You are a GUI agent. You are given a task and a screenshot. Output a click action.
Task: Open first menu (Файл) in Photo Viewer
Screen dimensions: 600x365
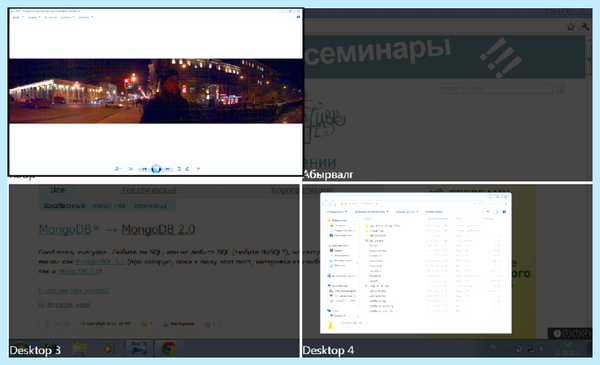click(x=18, y=17)
